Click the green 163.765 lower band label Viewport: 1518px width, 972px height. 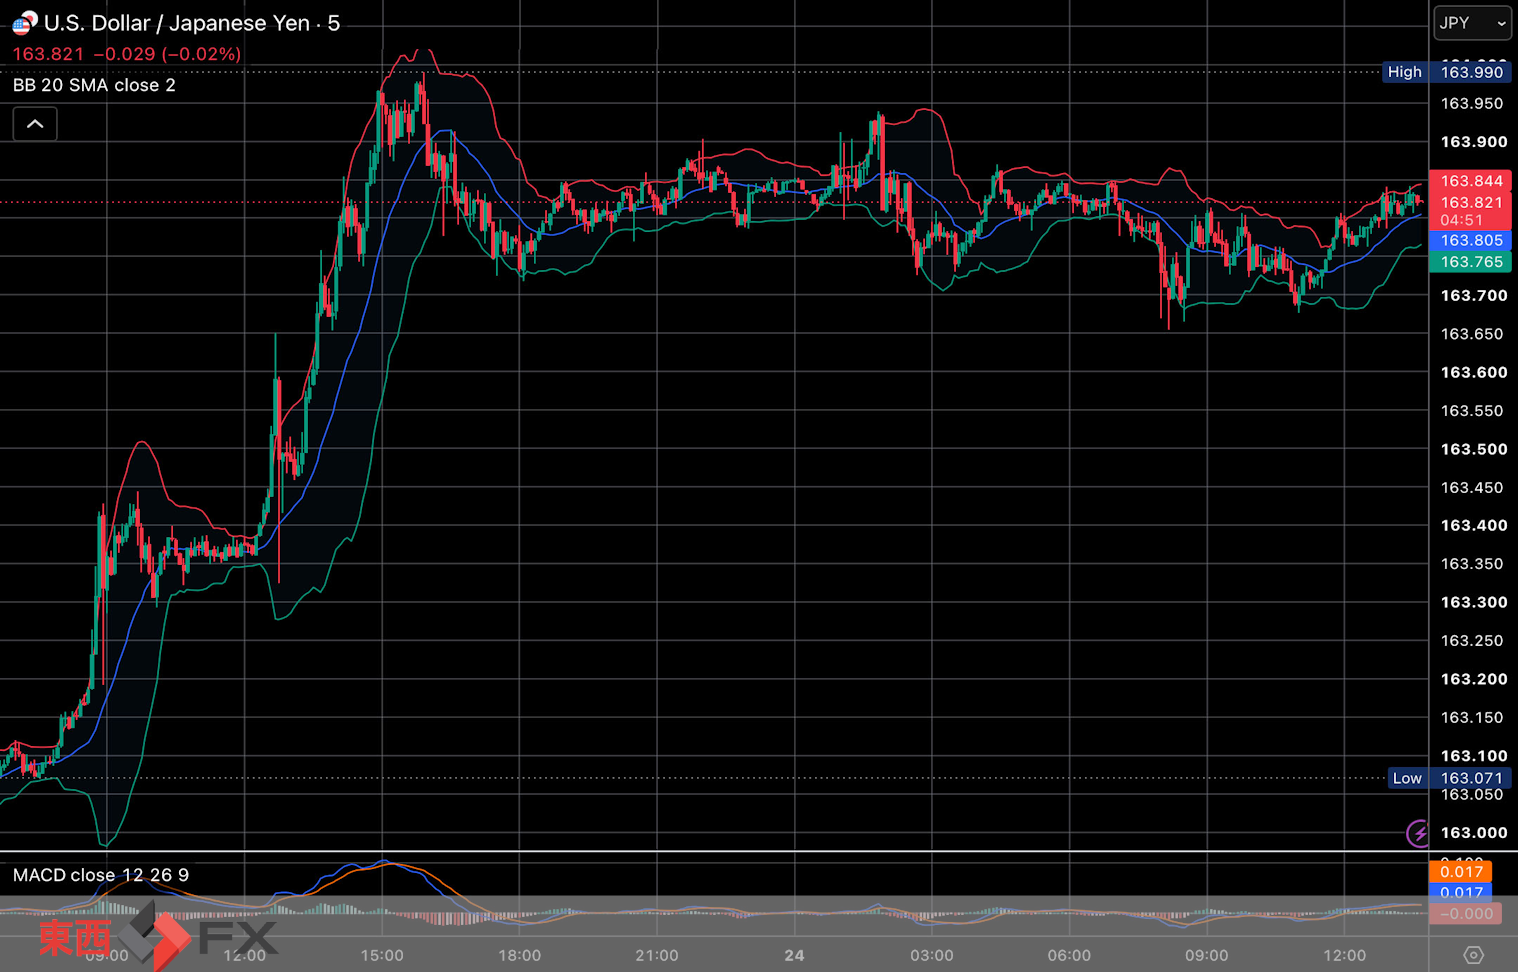point(1470,262)
